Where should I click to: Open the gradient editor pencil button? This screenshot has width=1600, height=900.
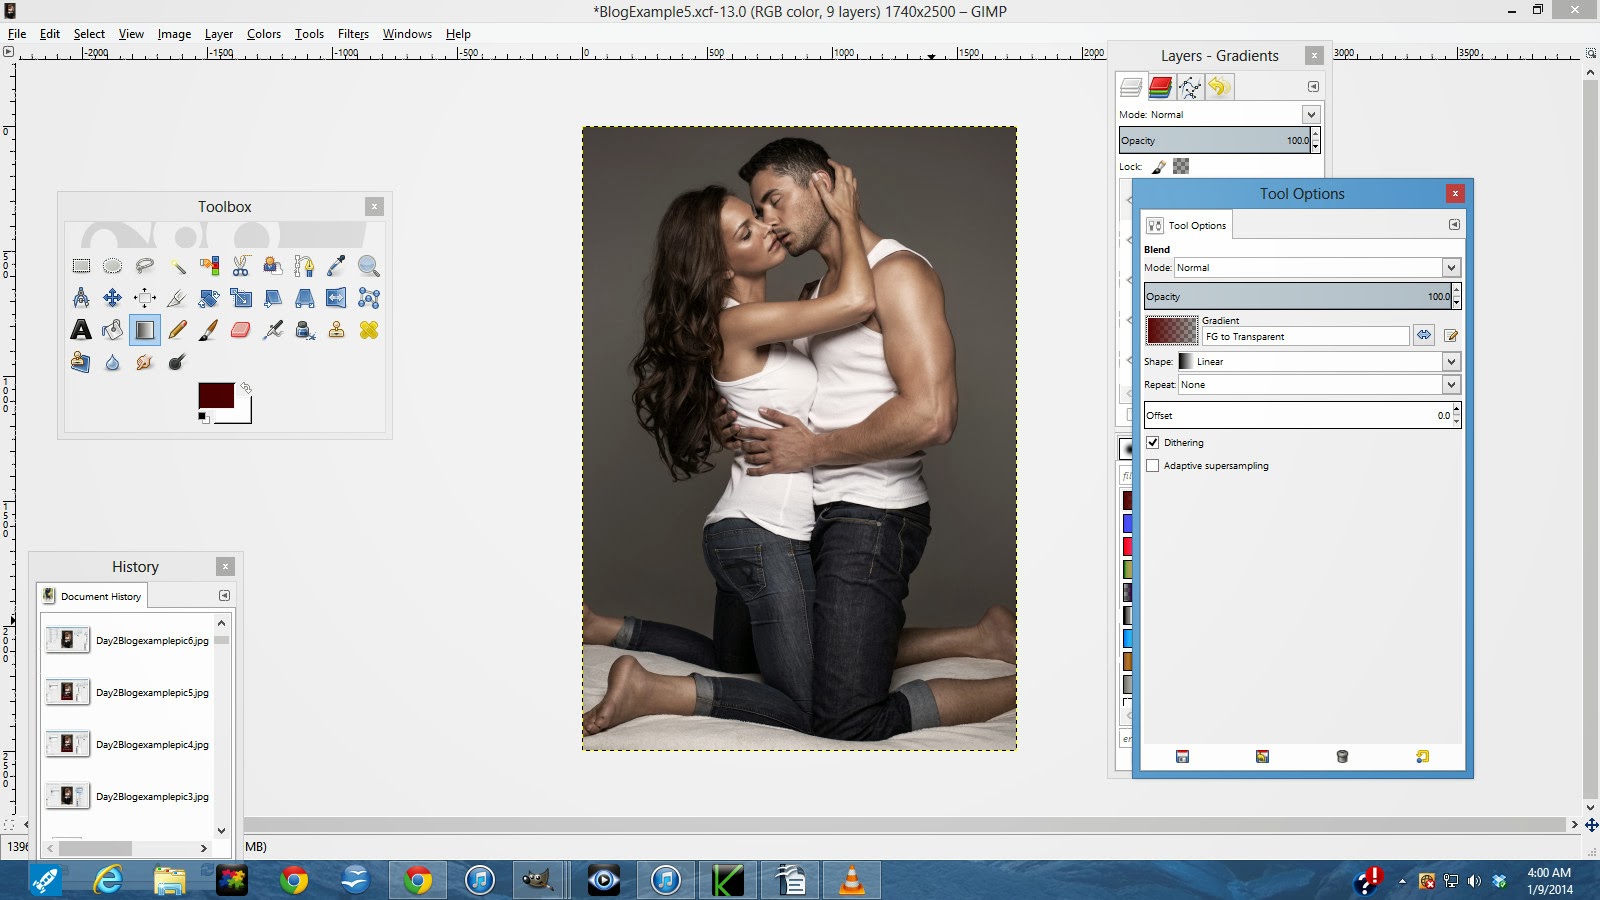pos(1450,335)
